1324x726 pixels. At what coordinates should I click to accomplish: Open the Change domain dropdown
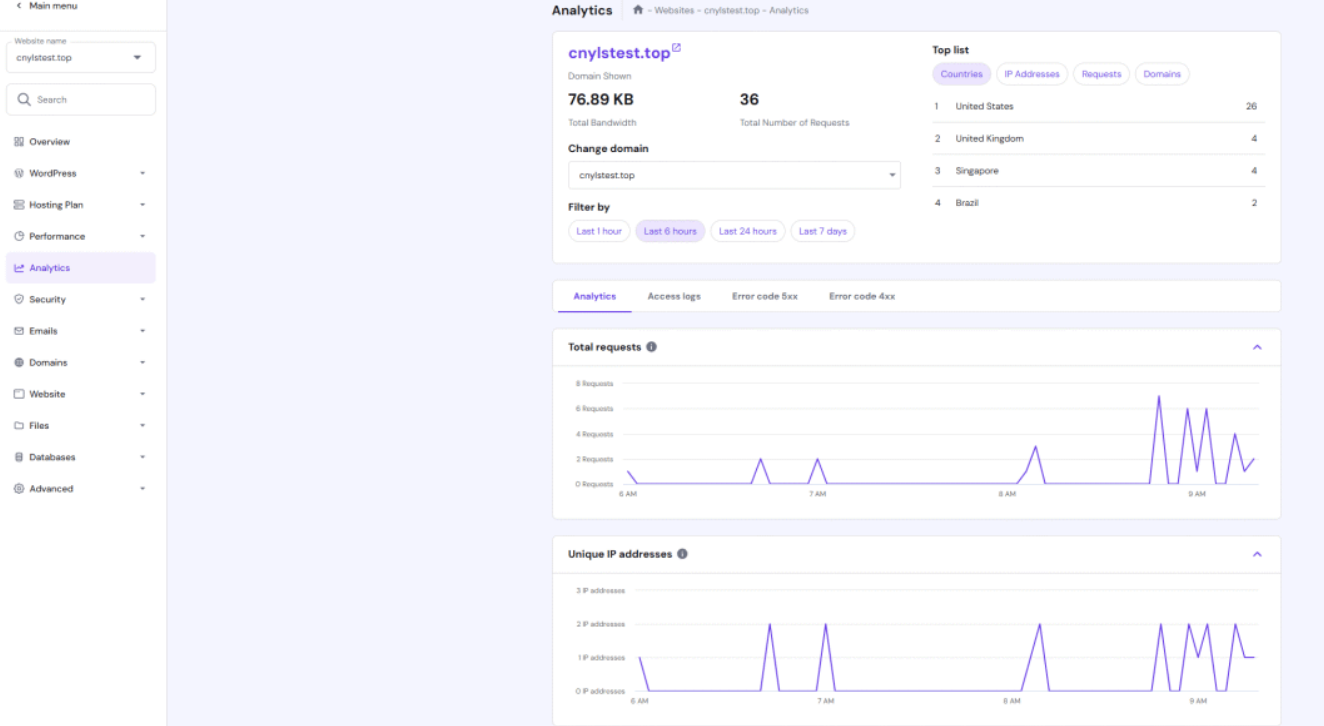[734, 175]
